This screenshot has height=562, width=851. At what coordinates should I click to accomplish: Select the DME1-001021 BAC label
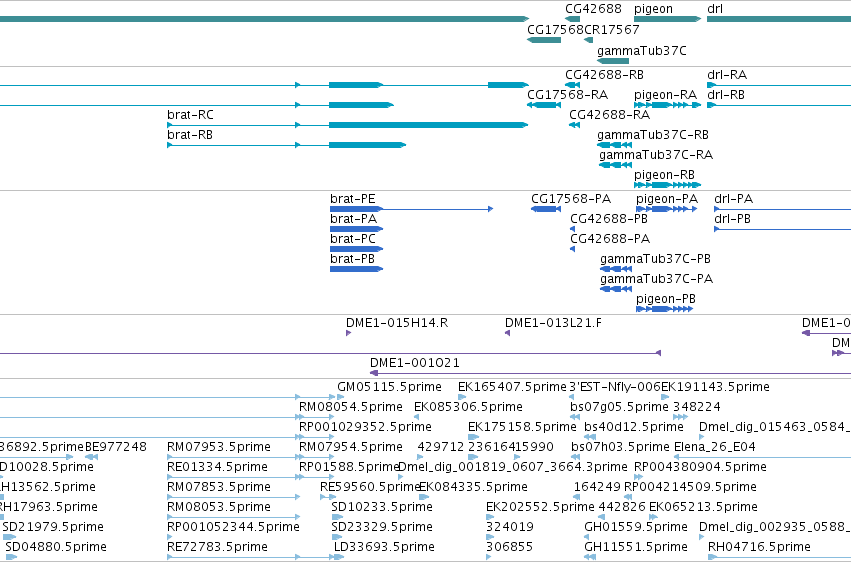[415, 363]
